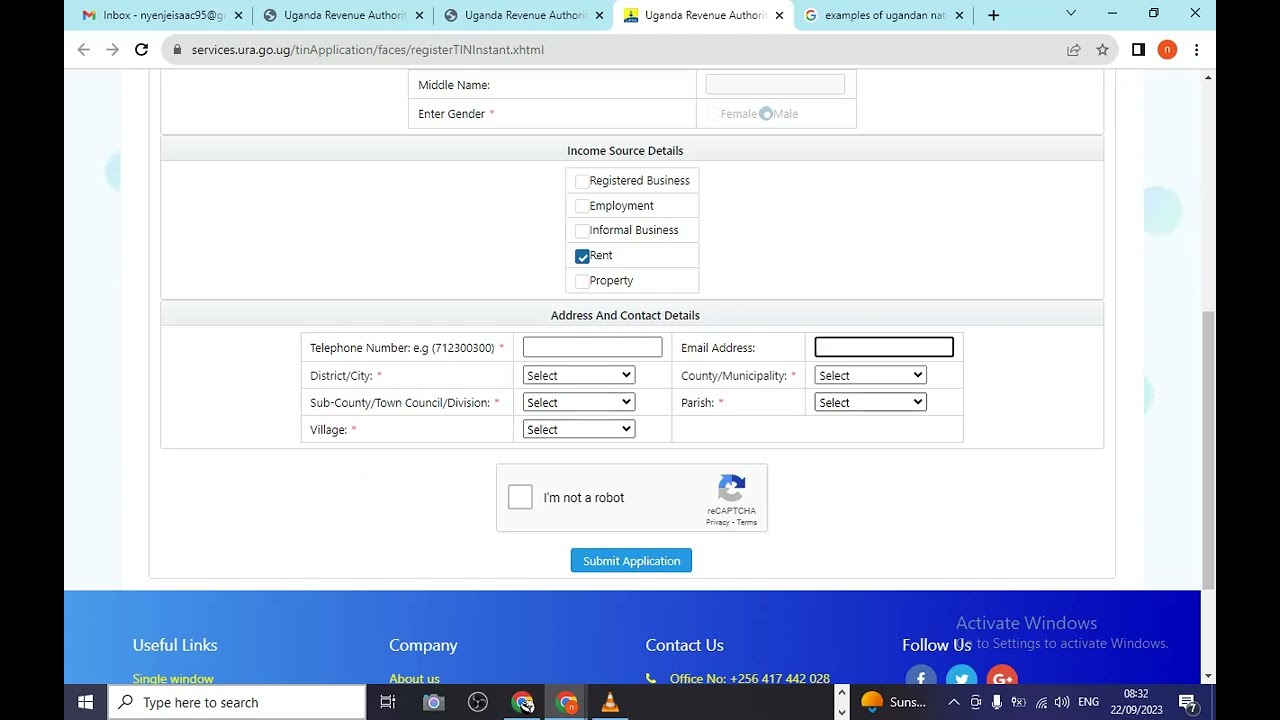Click the Email Address input field
1280x720 pixels.
click(884, 347)
